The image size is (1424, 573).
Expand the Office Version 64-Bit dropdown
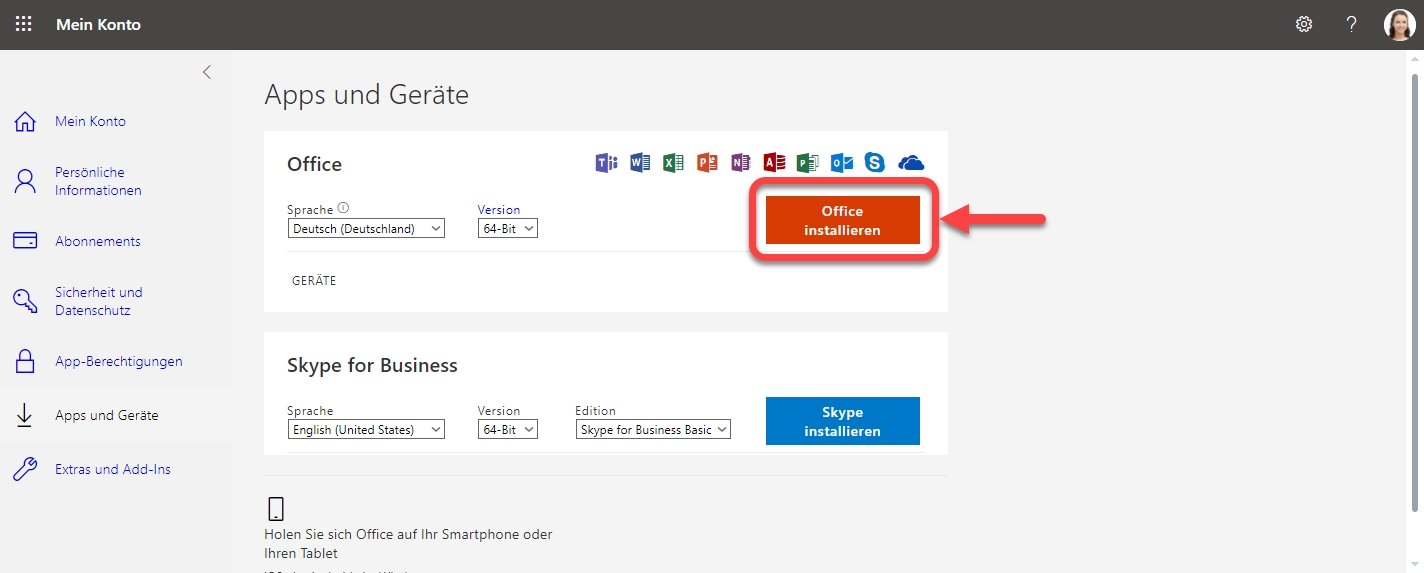pyautogui.click(x=508, y=229)
